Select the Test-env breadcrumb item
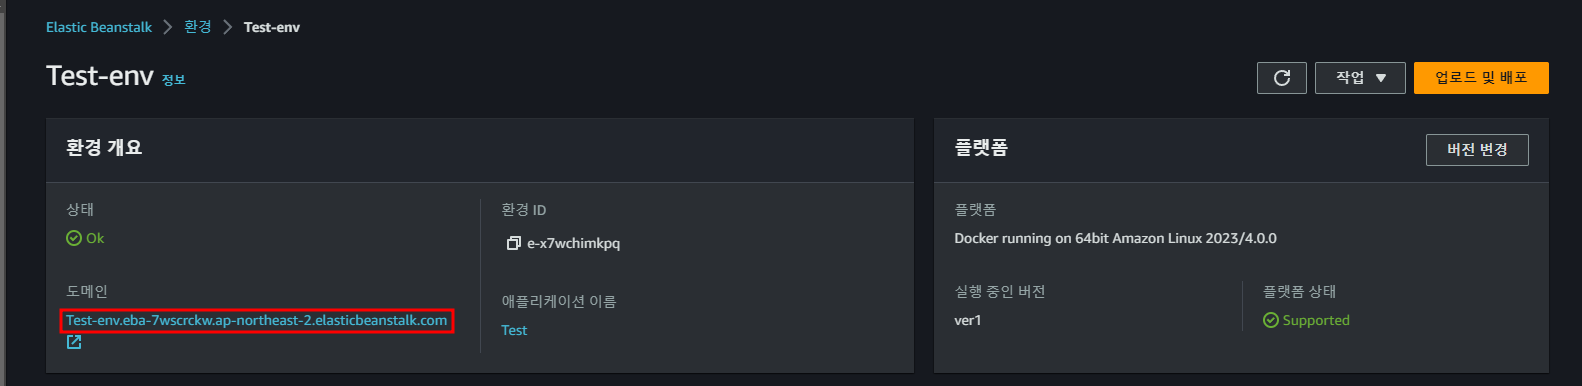Screen dimensions: 1582x386 click(x=272, y=27)
